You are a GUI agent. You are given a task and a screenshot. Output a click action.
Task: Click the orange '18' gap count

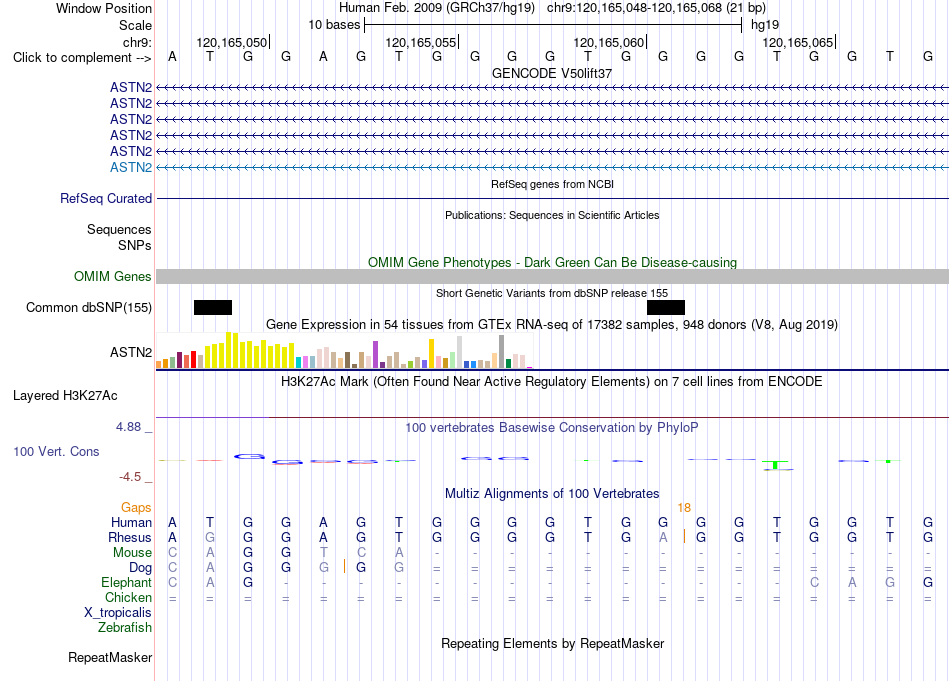(x=684, y=508)
